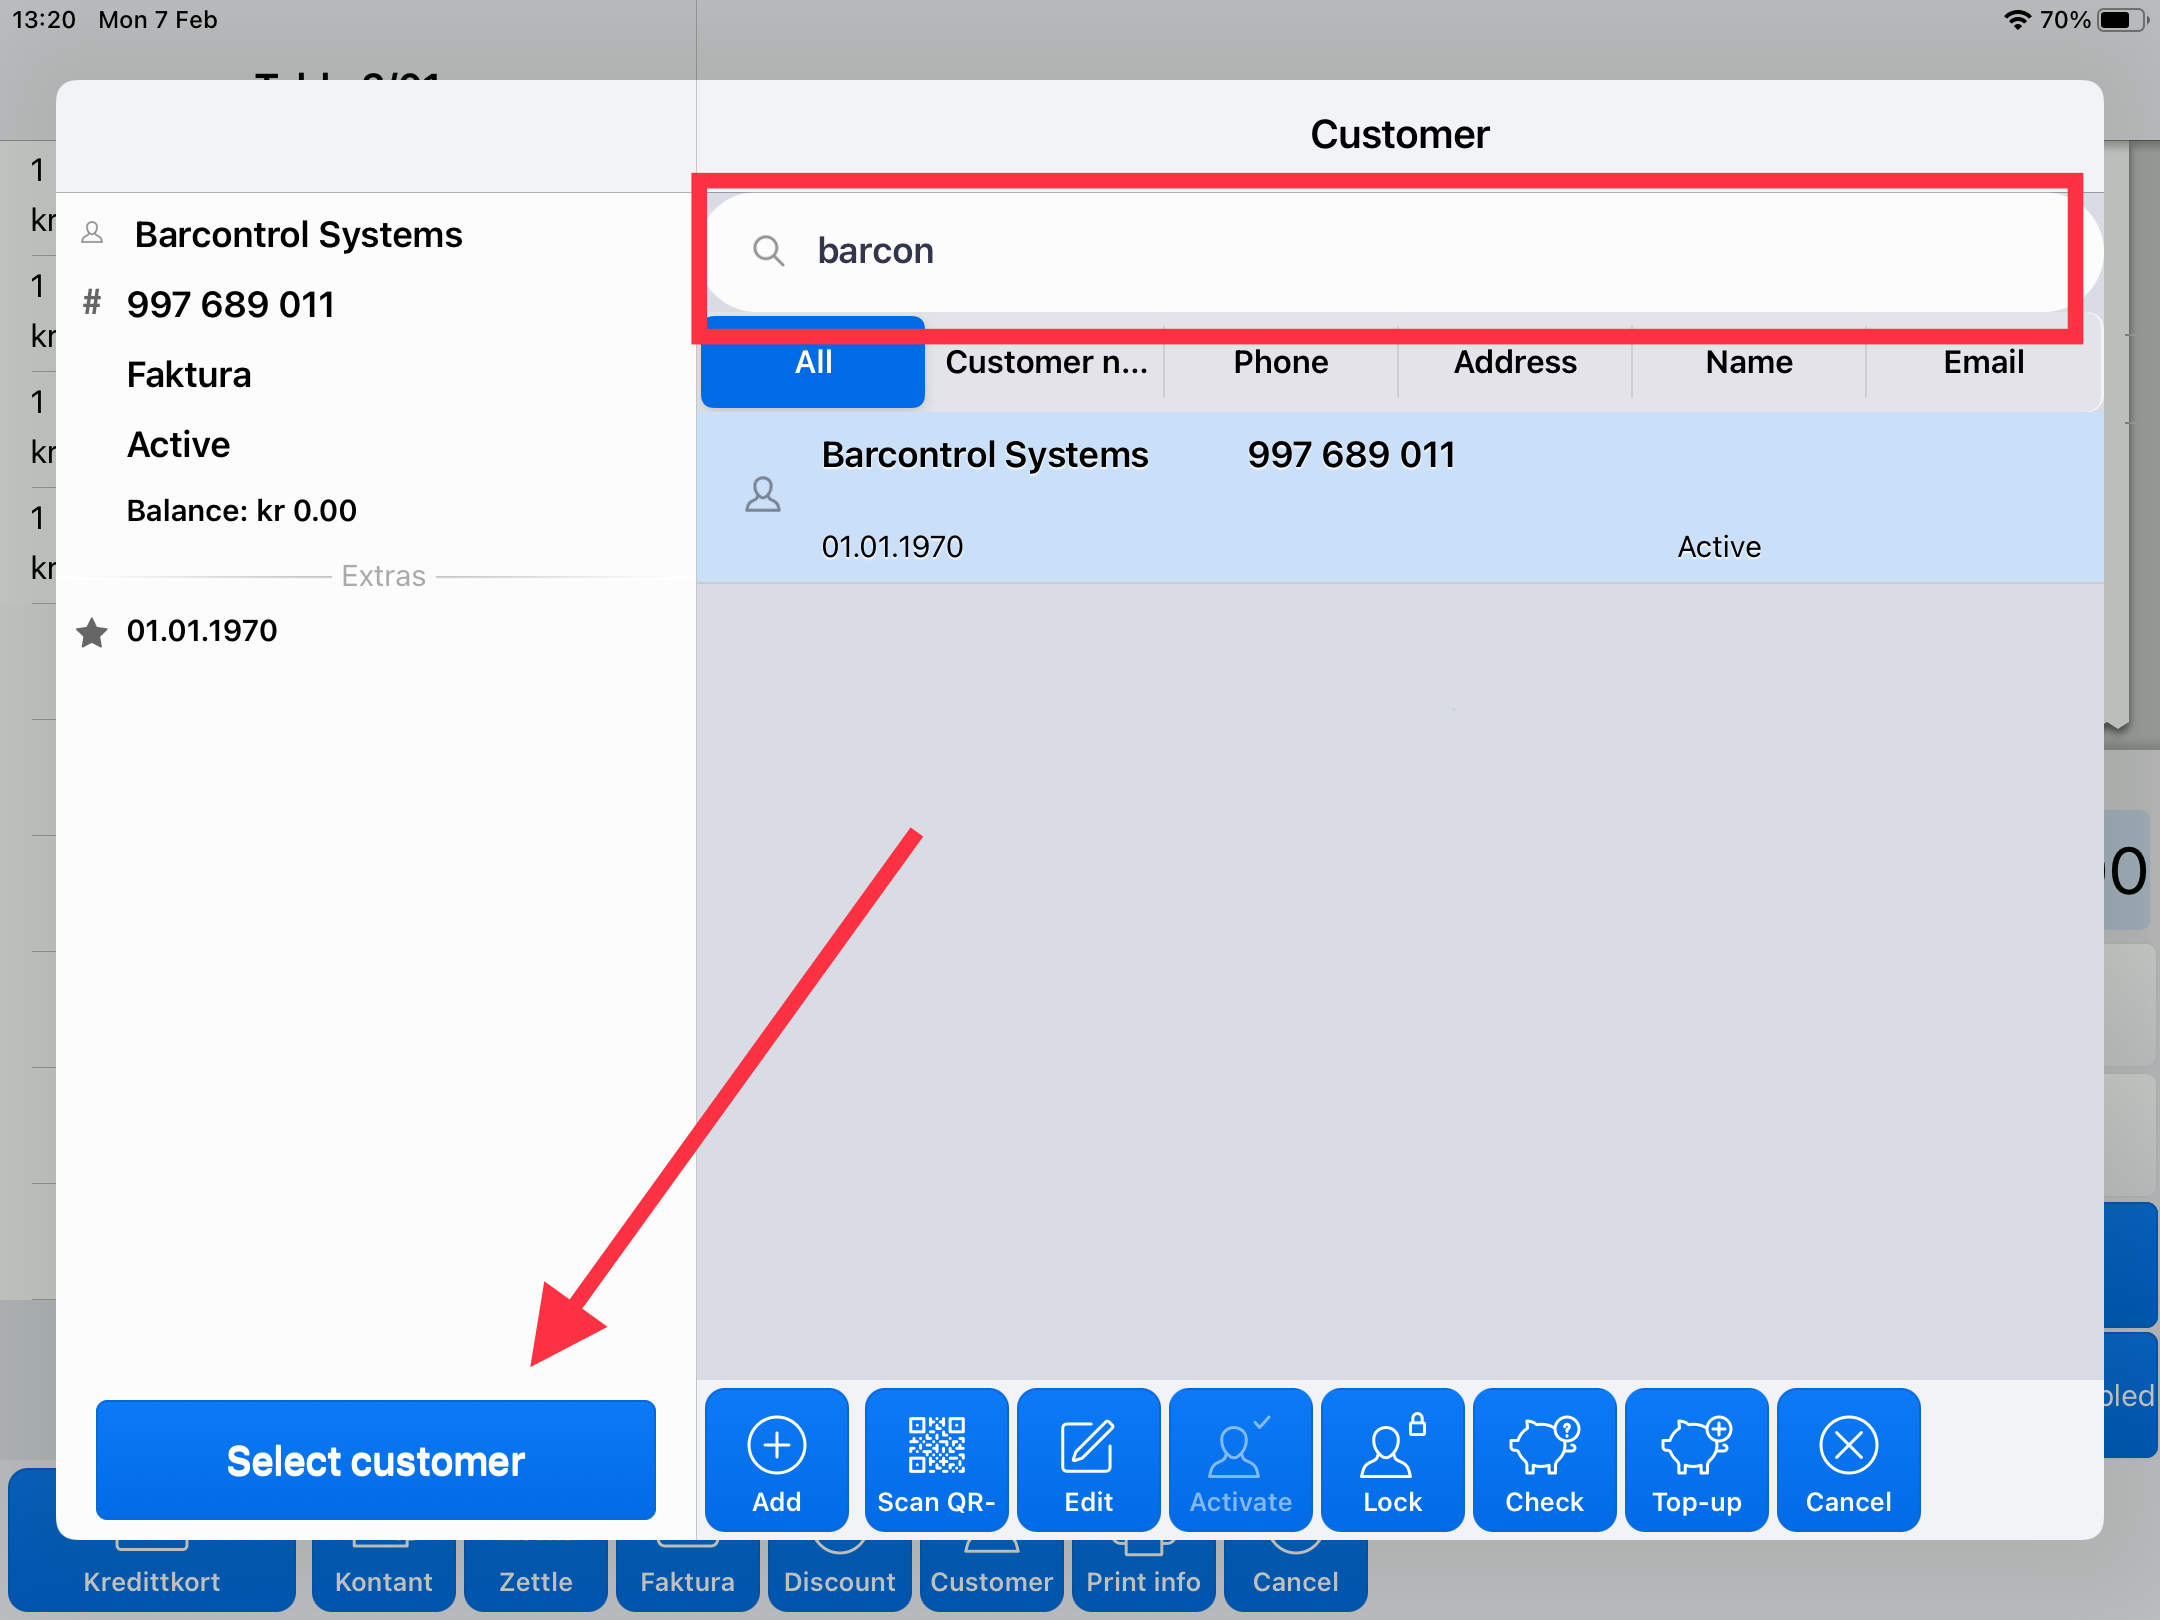The image size is (2160, 1620).
Task: Open the Top-up piggy bank button
Action: click(x=1696, y=1459)
